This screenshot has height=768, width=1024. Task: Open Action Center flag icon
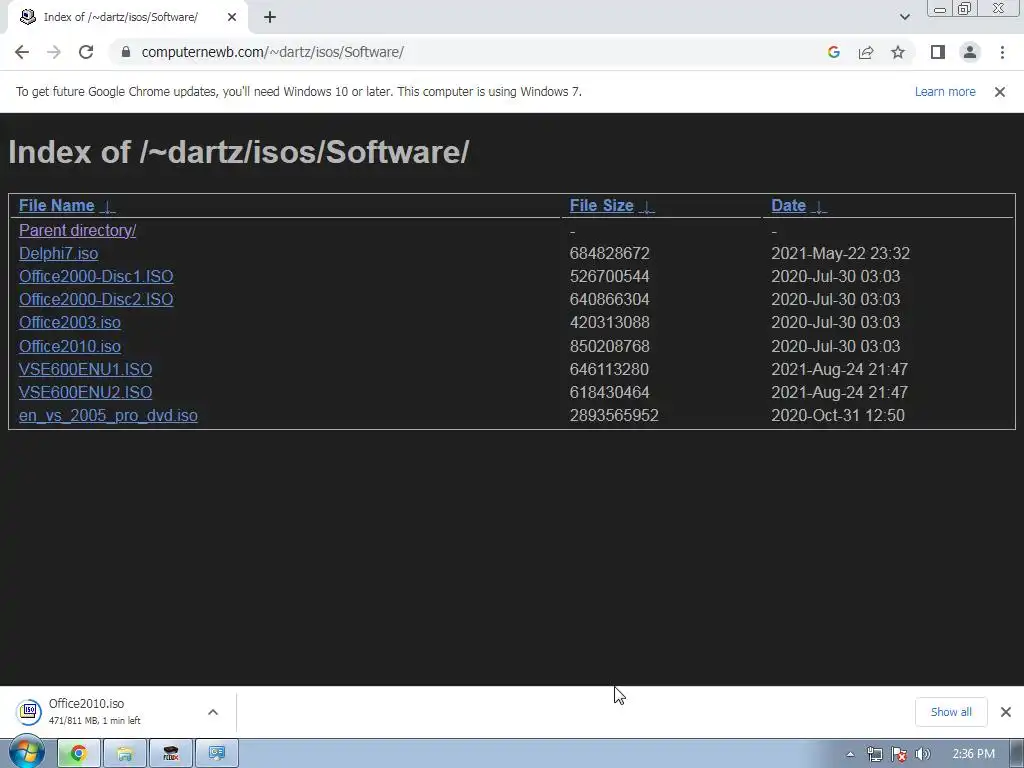[899, 754]
